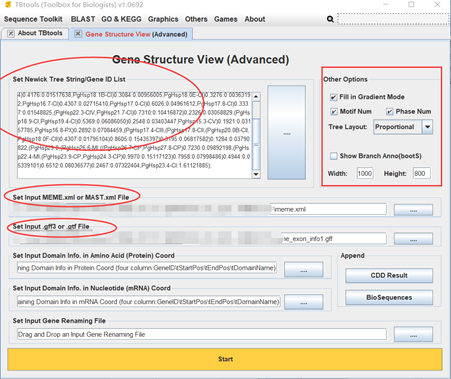Click the Newick tree string text area
The width and height of the screenshot is (451, 379).
(134, 135)
